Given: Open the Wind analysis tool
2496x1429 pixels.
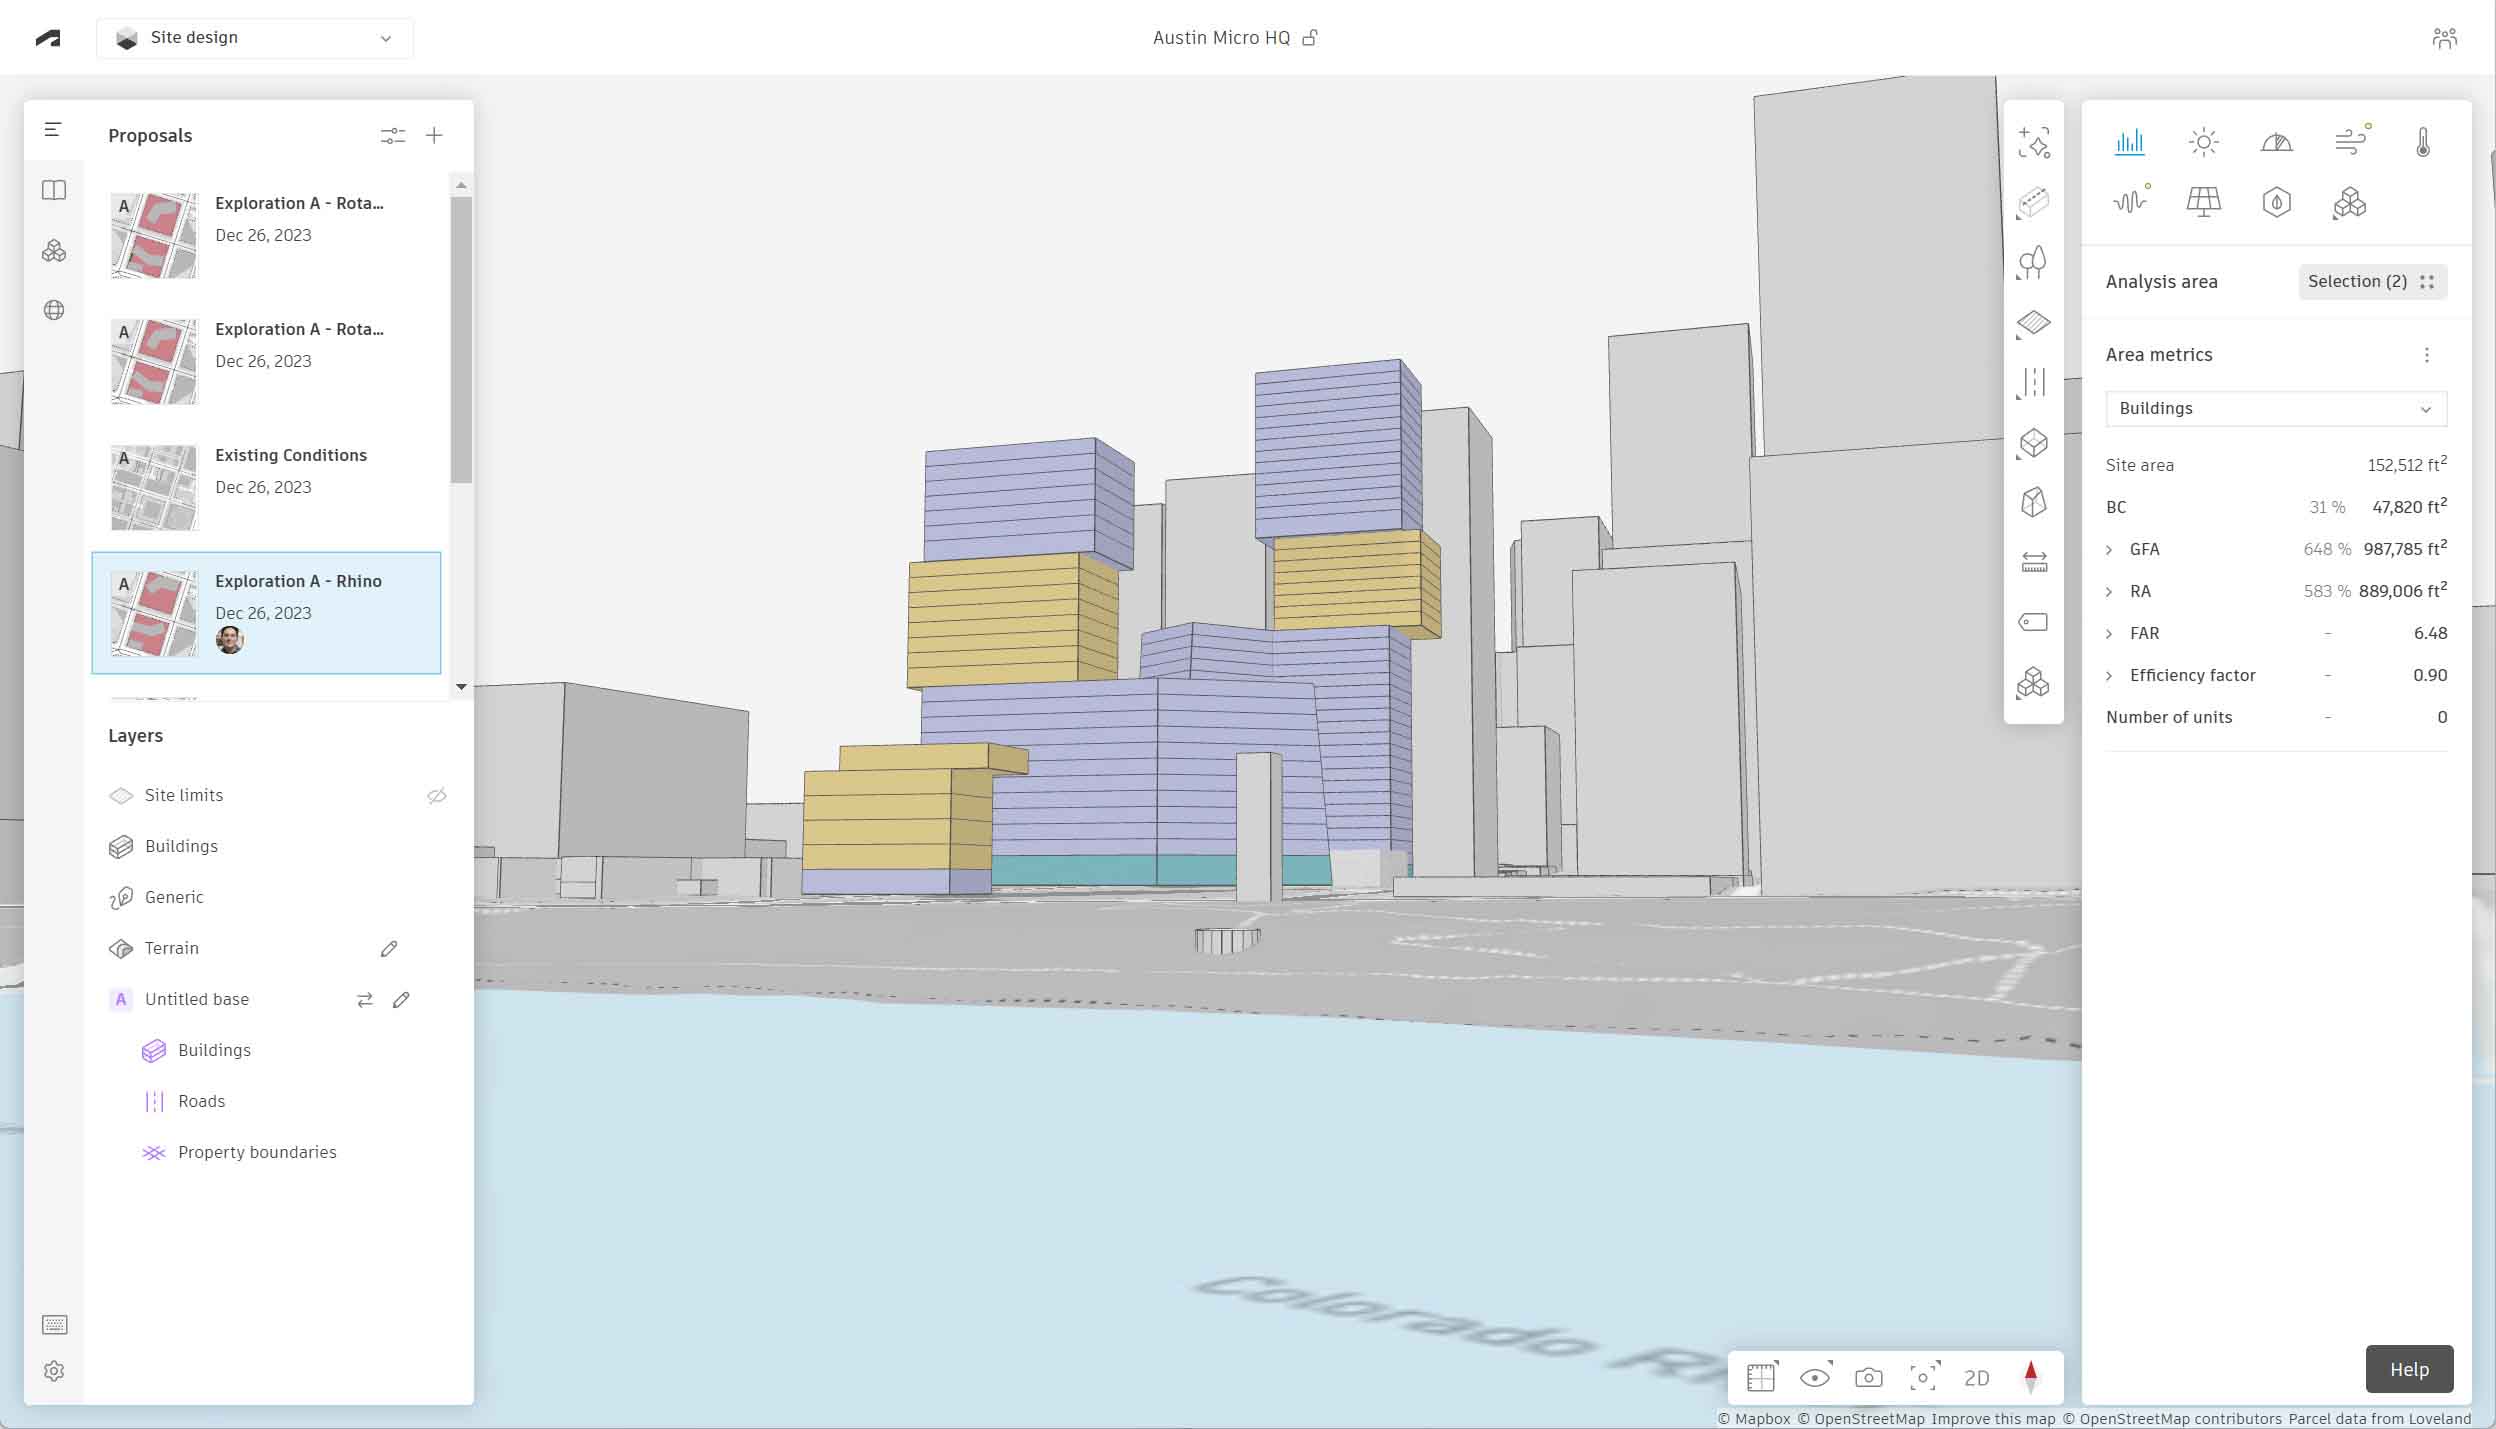Looking at the screenshot, I should click(2351, 143).
